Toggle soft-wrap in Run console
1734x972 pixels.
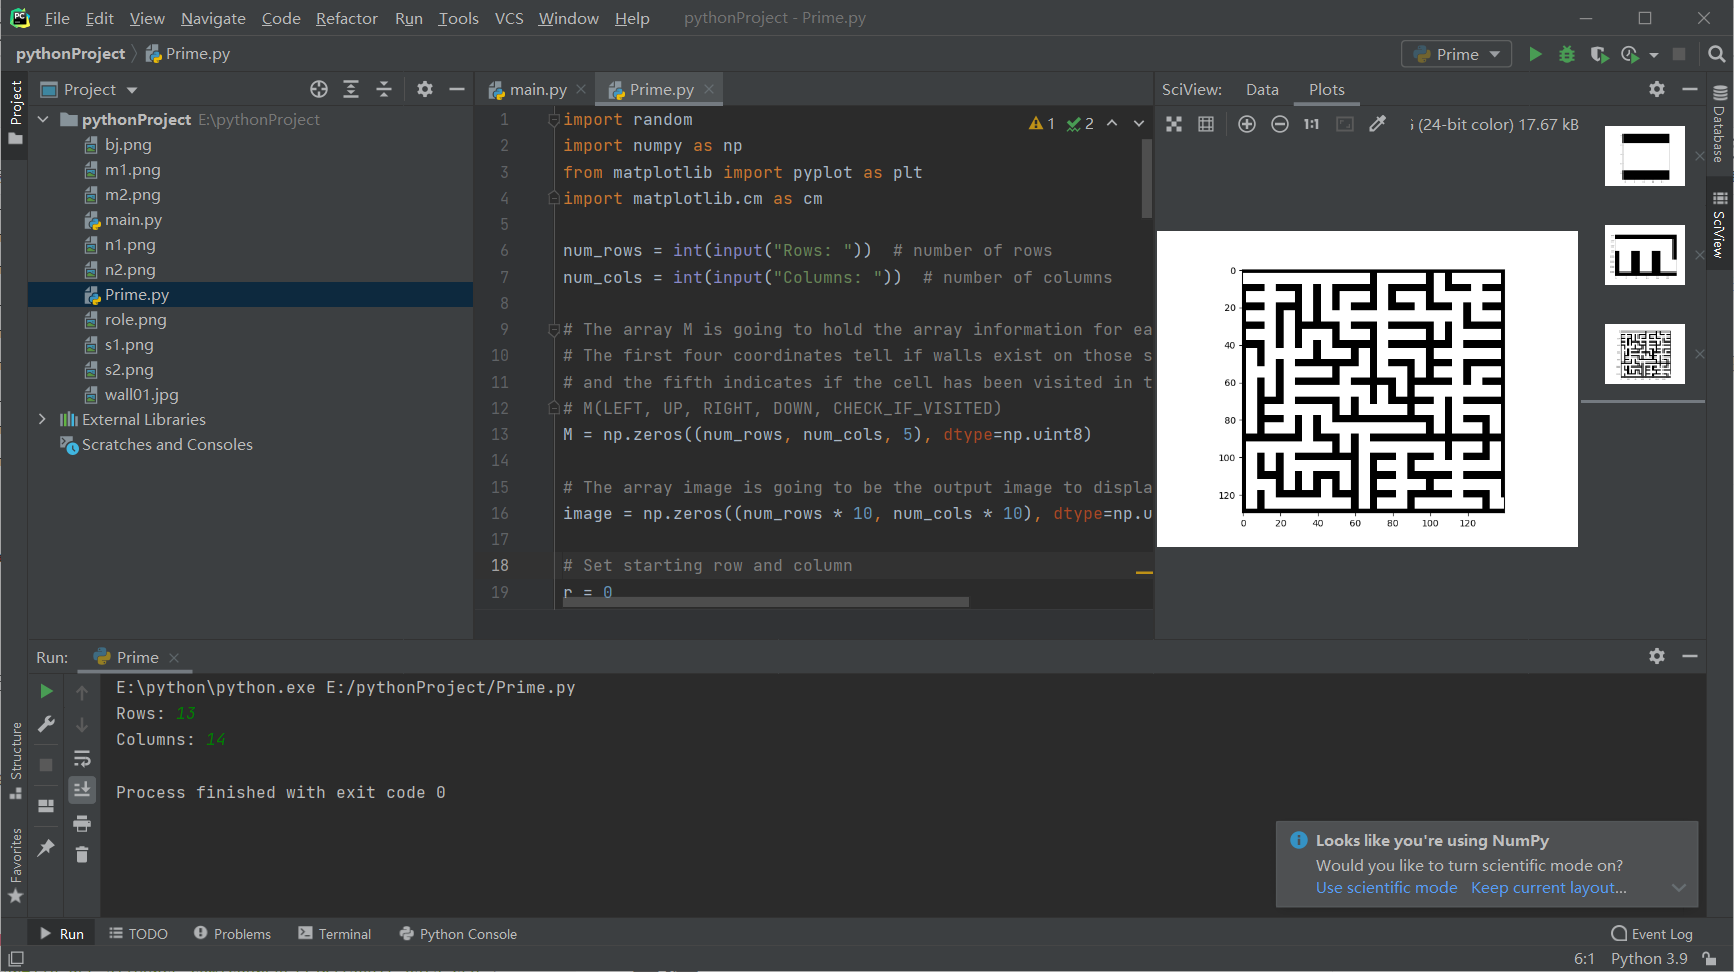click(82, 758)
